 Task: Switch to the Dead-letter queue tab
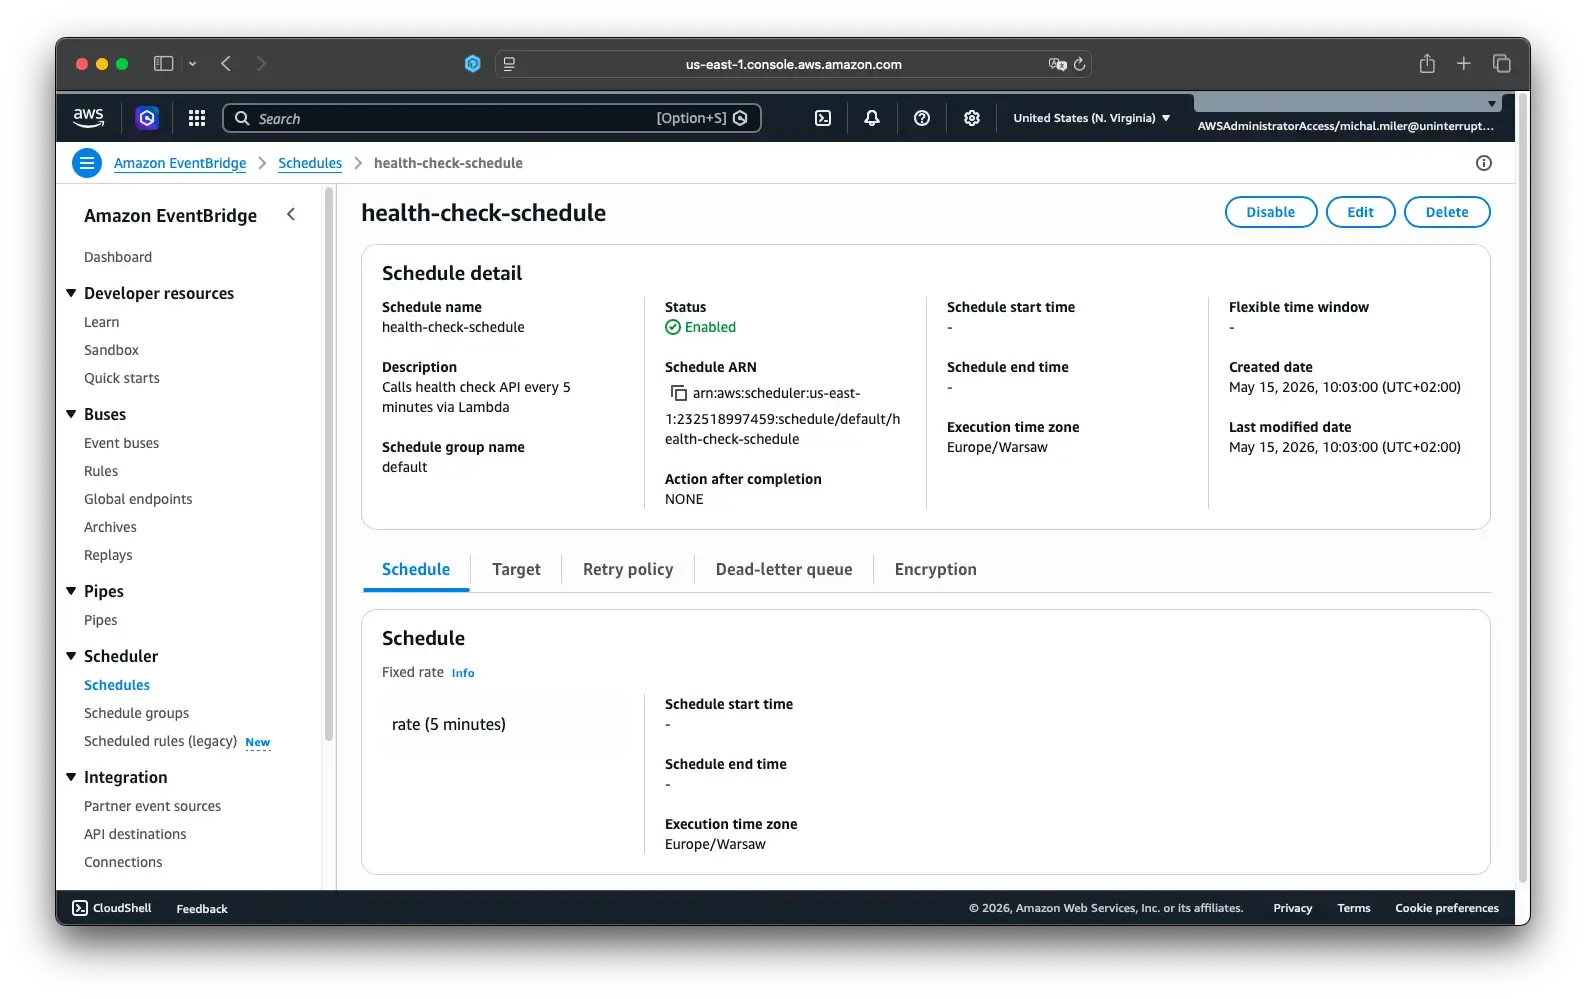coord(784,569)
